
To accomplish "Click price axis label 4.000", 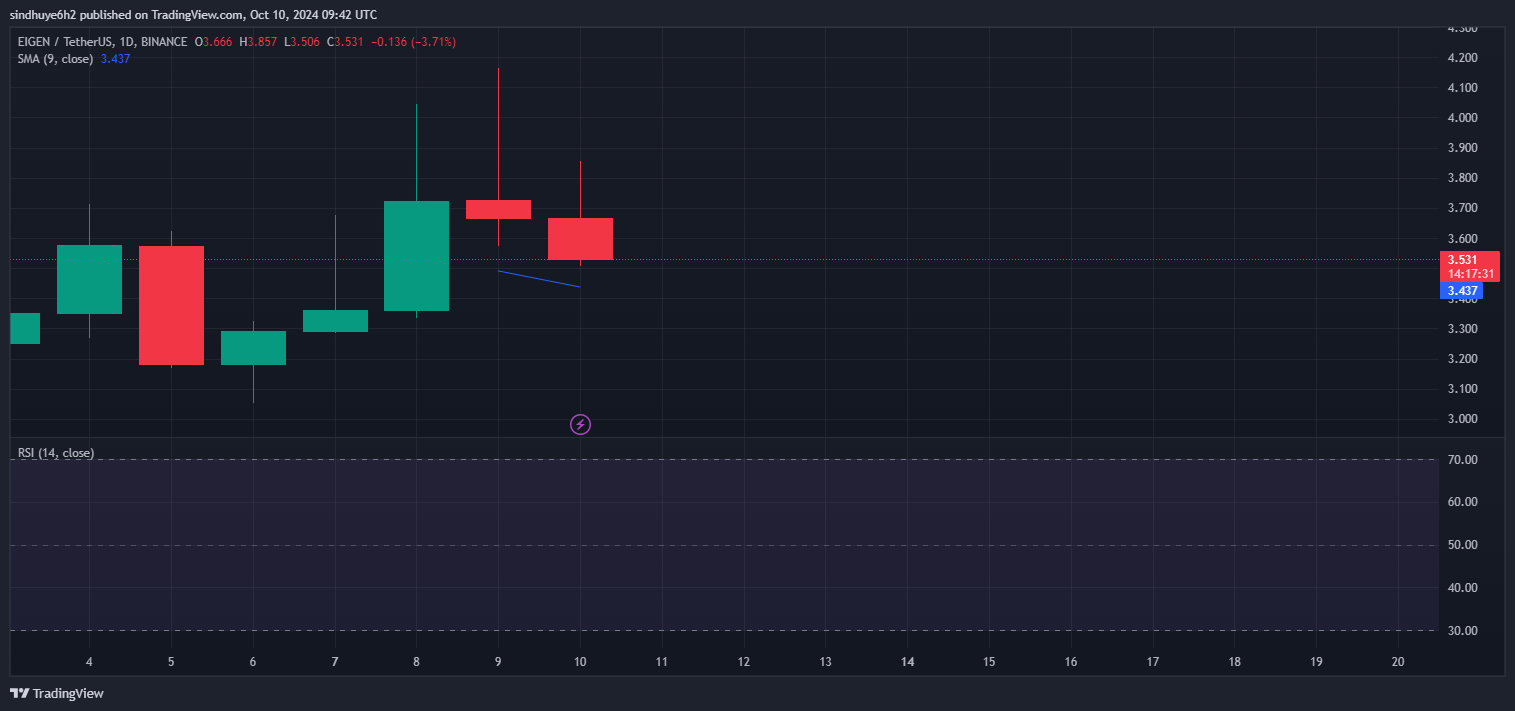I will [x=1463, y=118].
